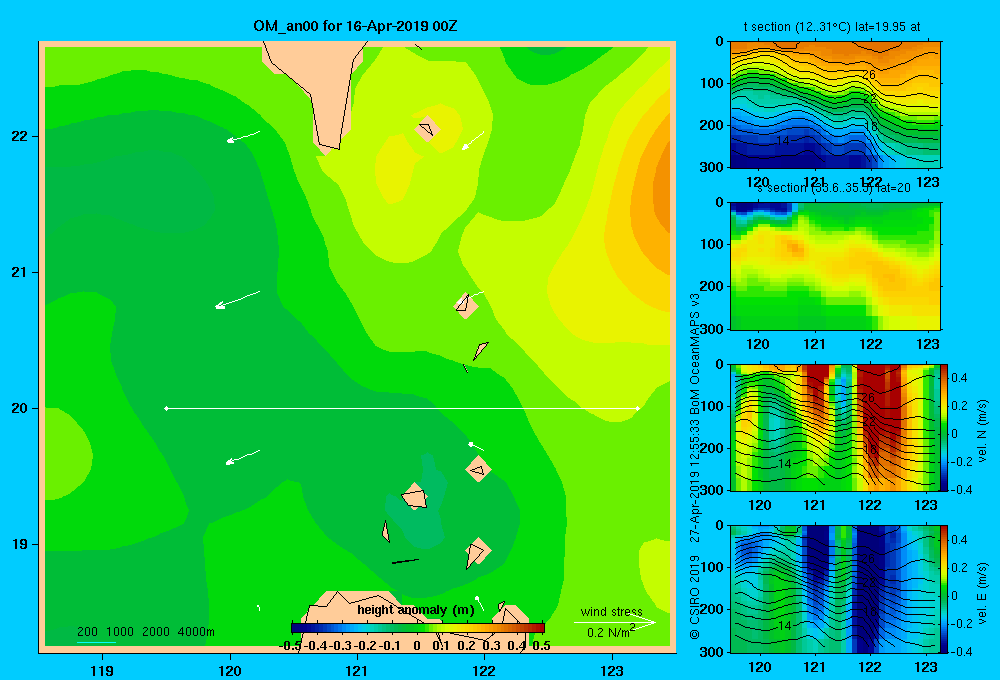Image resolution: width=1000 pixels, height=680 pixels.
Task: Click the east endpoint of the latitude 20 section line
Action: pos(637,408)
